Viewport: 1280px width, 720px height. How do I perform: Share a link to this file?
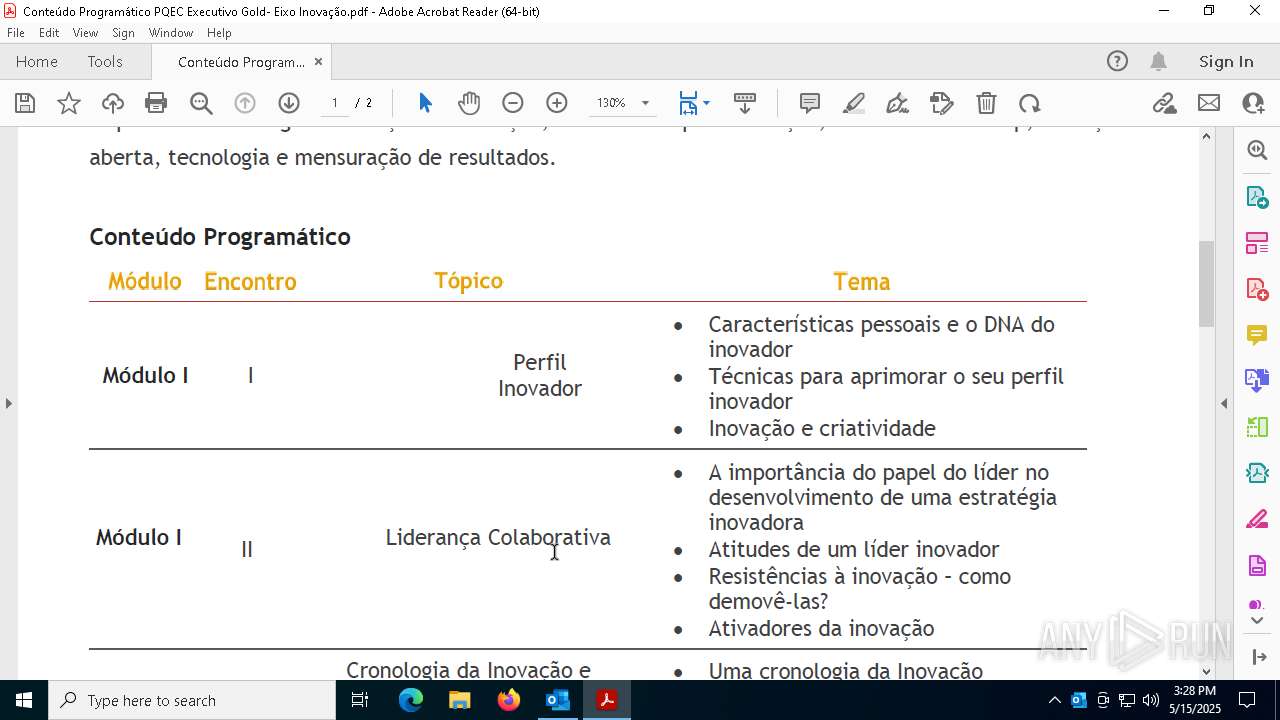[x=1164, y=103]
